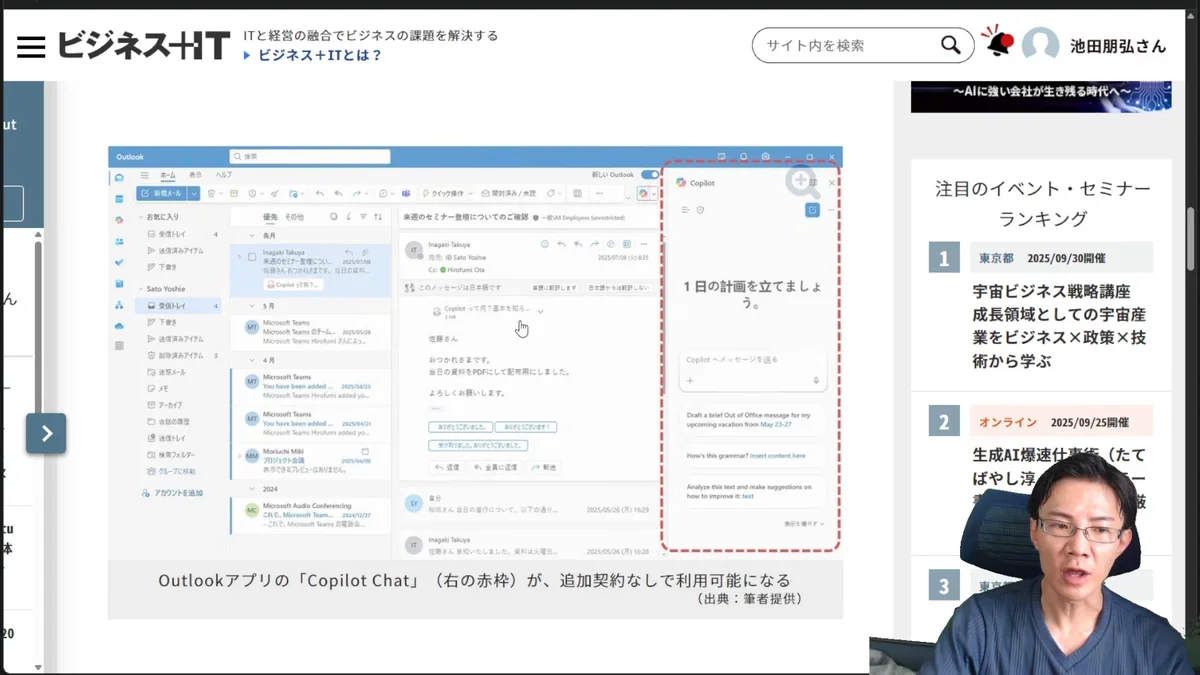The image size is (1200, 675).
Task: Open the ビジネス+ITとは? link
Action: [320, 55]
